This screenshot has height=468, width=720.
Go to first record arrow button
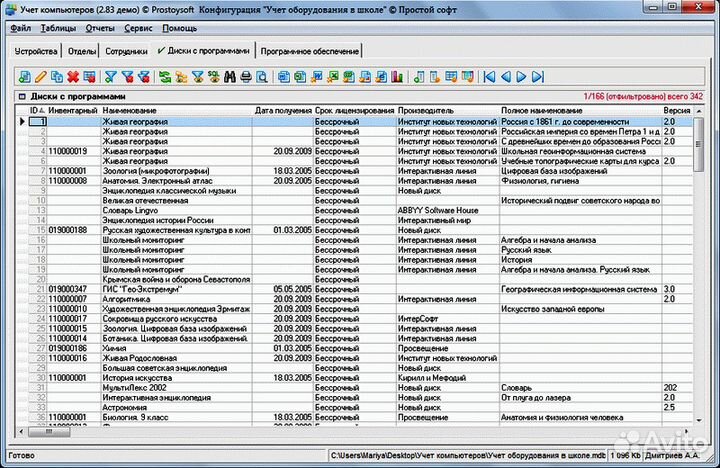point(489,76)
